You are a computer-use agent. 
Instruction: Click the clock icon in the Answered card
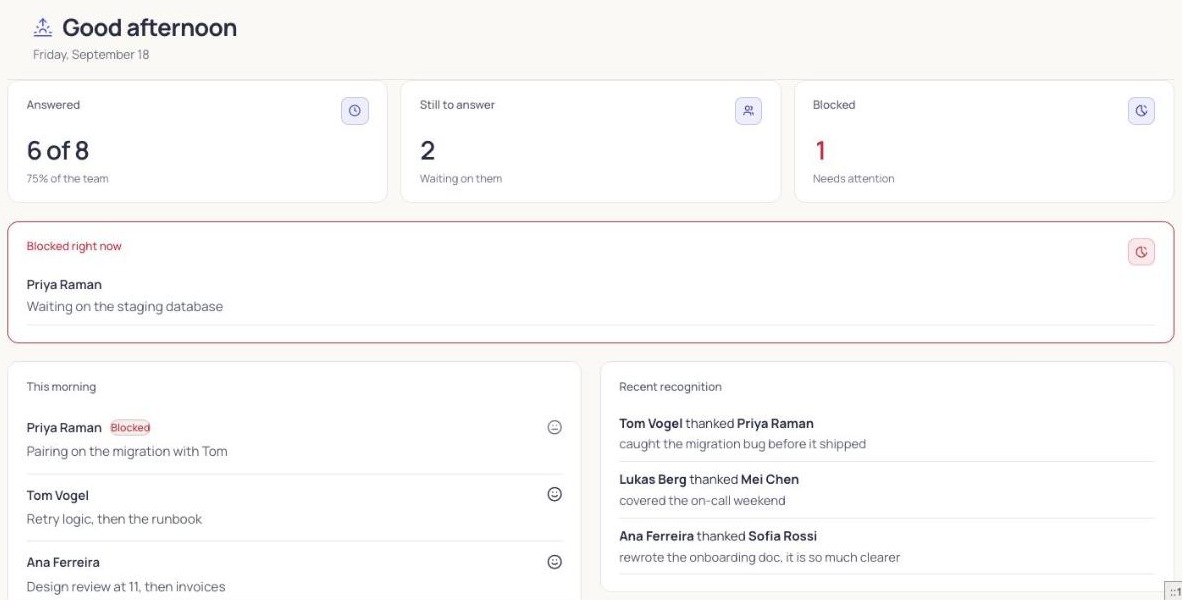pos(354,111)
